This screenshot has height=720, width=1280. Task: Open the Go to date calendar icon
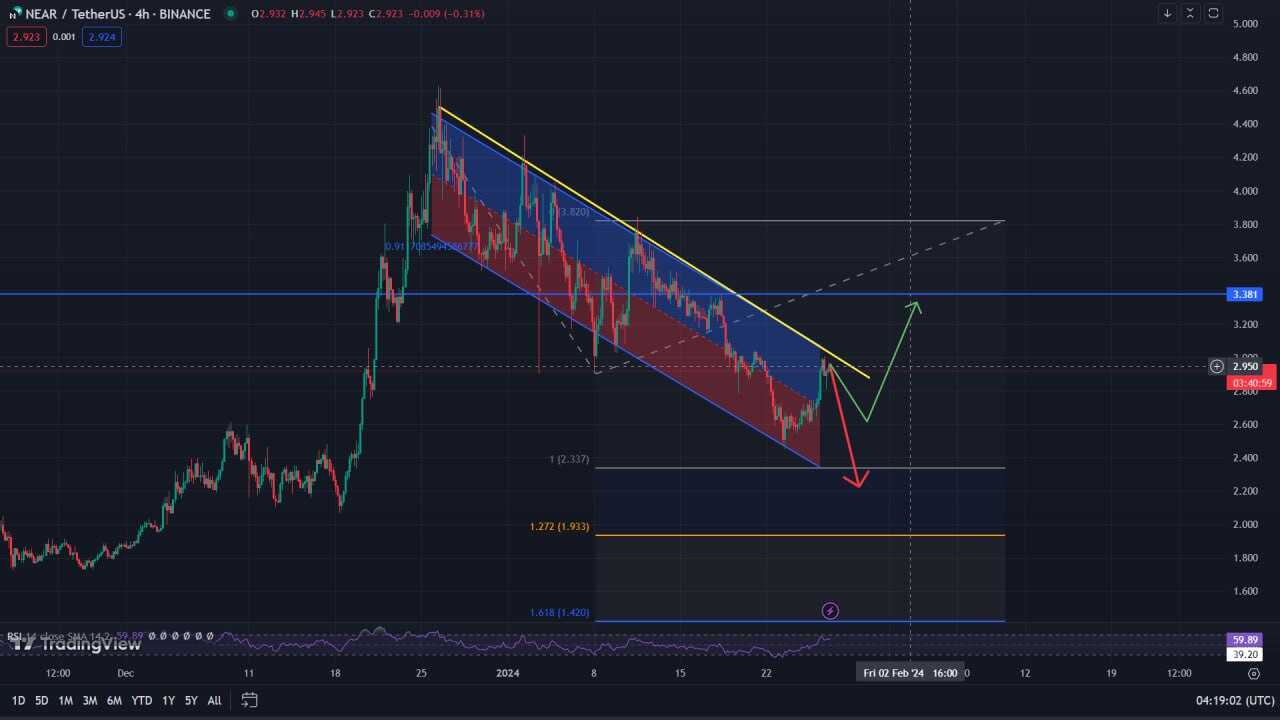click(x=249, y=700)
